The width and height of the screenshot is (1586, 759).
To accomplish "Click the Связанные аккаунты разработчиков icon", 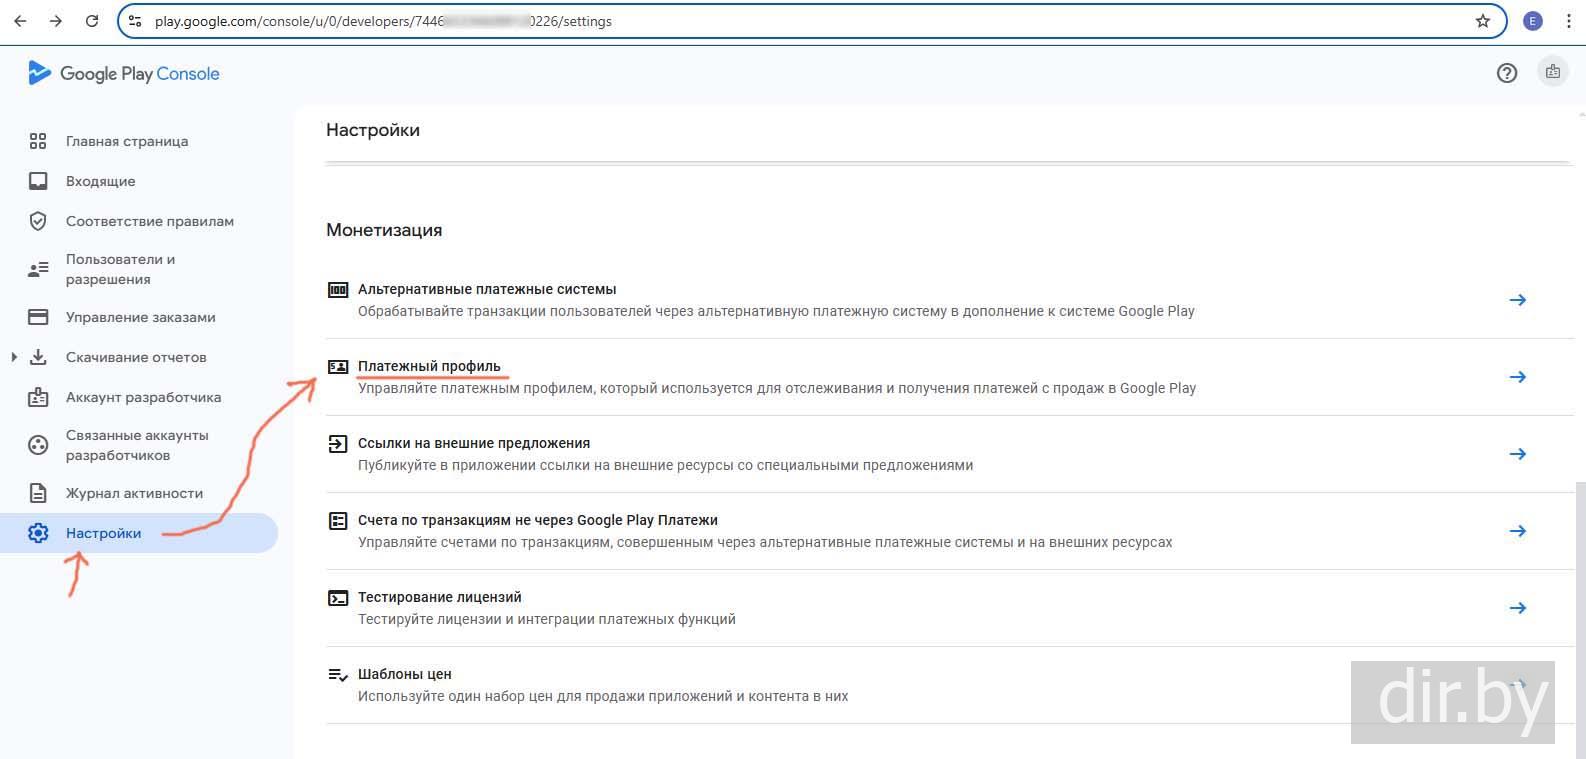I will click(38, 445).
